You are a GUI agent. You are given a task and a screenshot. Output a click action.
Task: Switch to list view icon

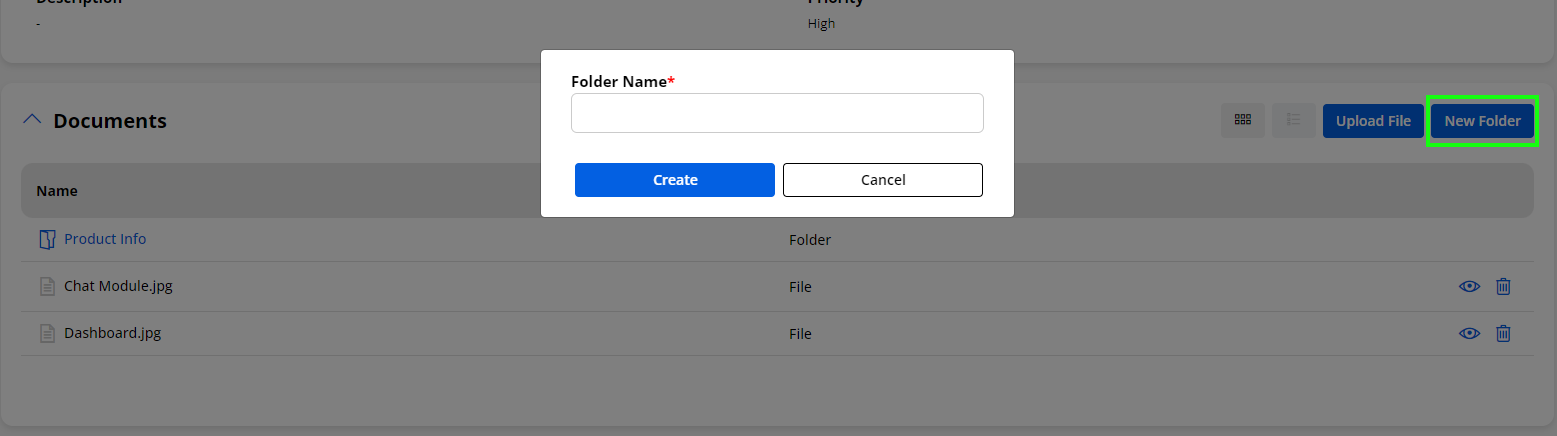coord(1293,121)
